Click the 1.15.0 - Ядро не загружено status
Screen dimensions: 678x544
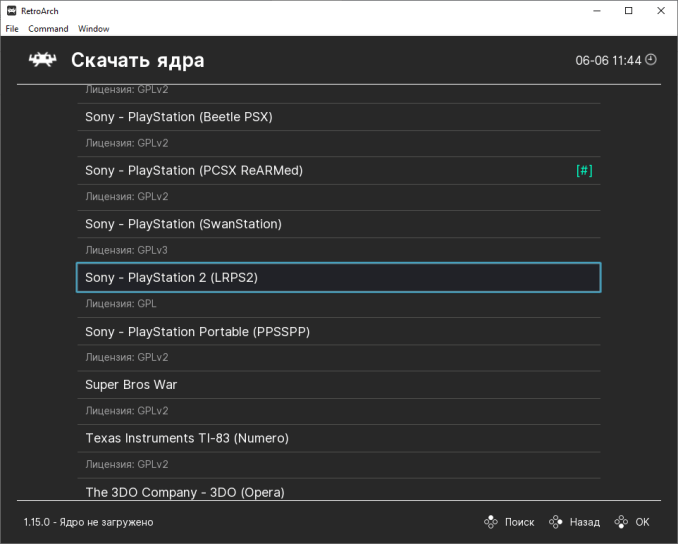[88, 522]
